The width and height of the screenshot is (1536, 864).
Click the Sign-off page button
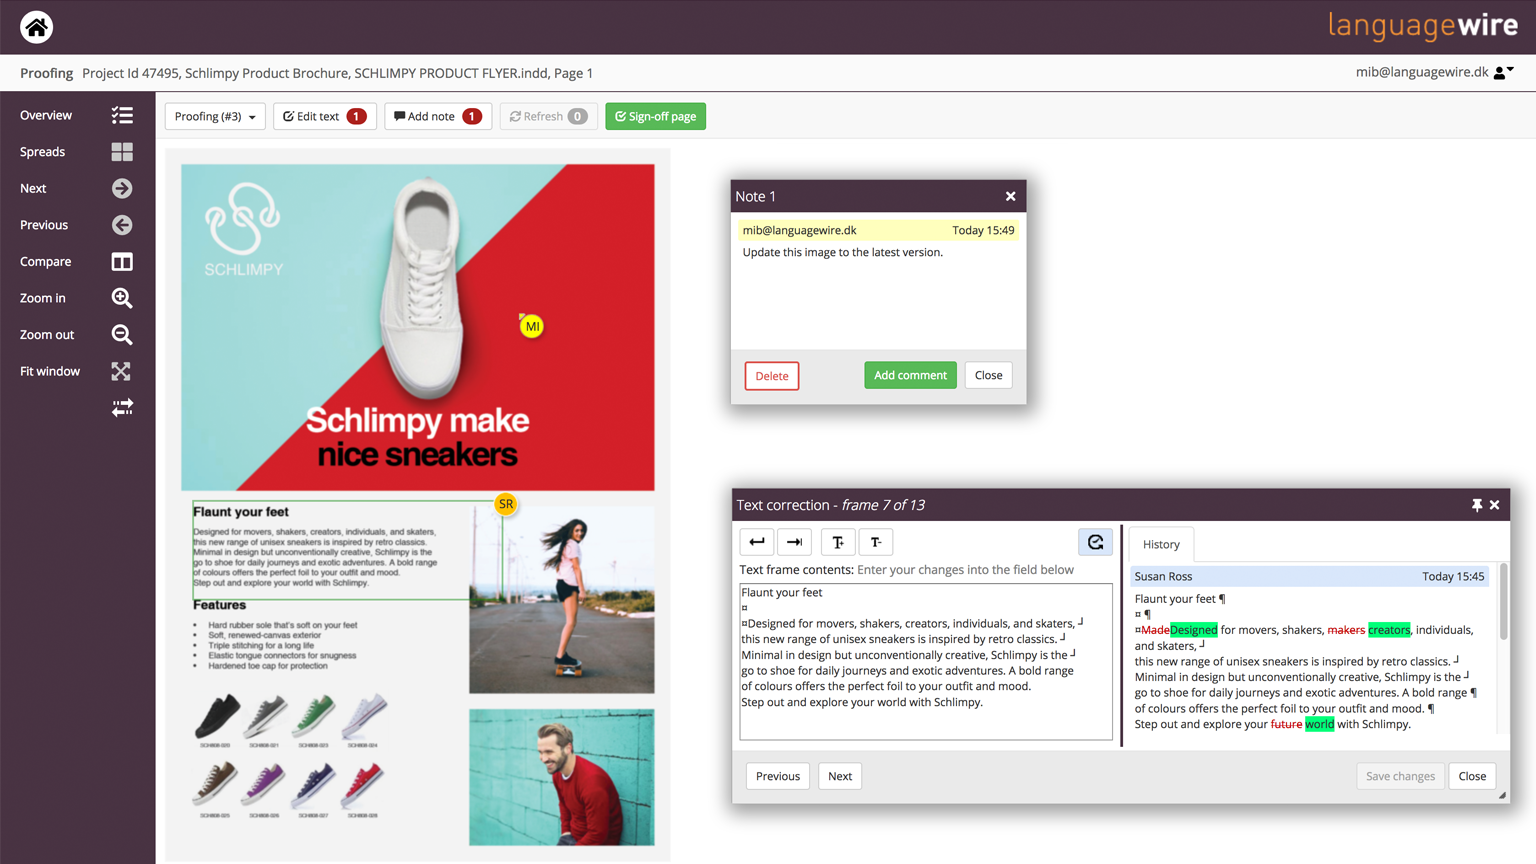[655, 117]
